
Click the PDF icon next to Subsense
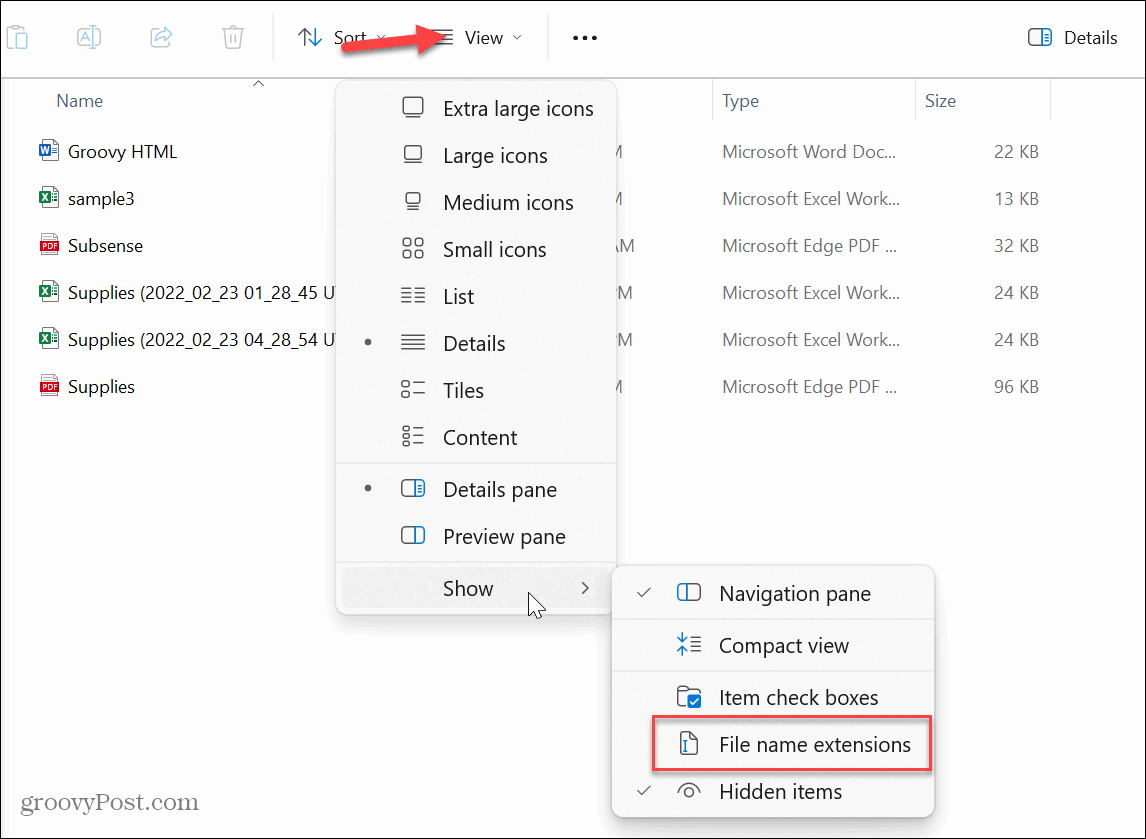(x=48, y=246)
